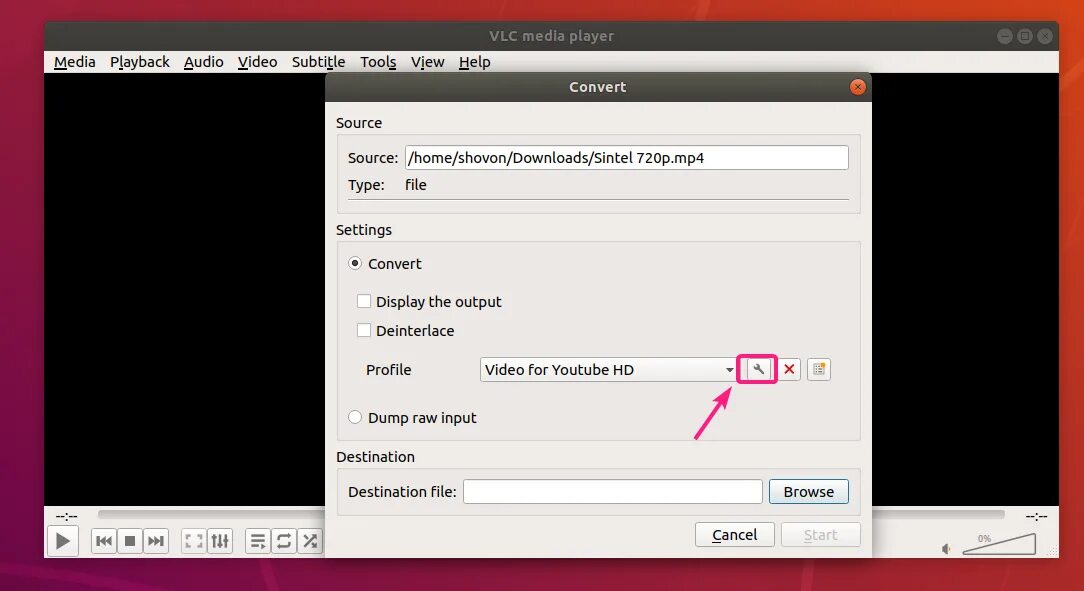Image resolution: width=1084 pixels, height=591 pixels.
Task: Stop playback in VLC controls
Action: coord(129,541)
